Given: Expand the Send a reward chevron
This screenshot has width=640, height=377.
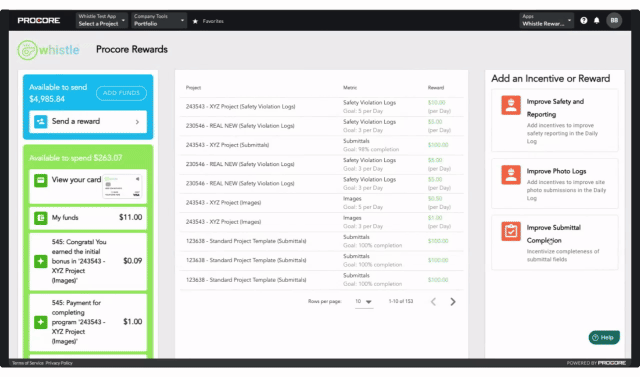Looking at the screenshot, I should [137, 122].
